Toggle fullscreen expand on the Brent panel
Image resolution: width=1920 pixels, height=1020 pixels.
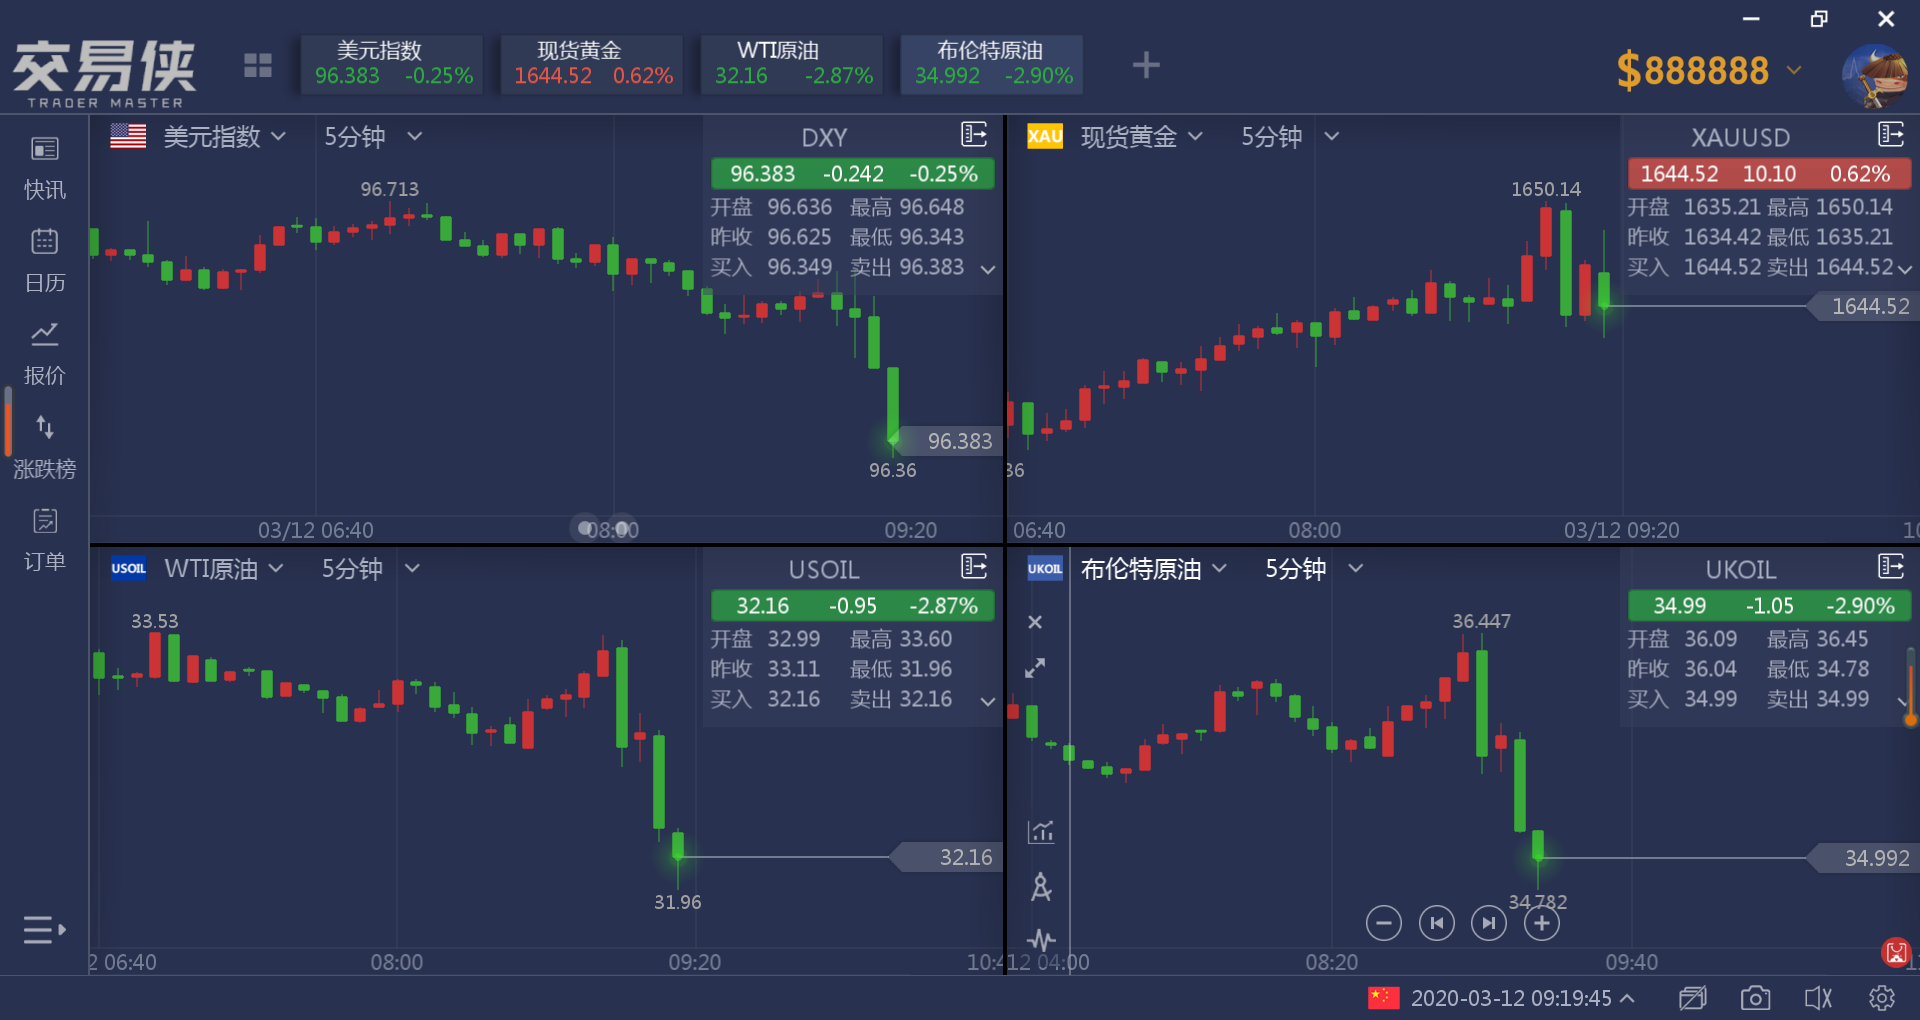[x=1036, y=668]
